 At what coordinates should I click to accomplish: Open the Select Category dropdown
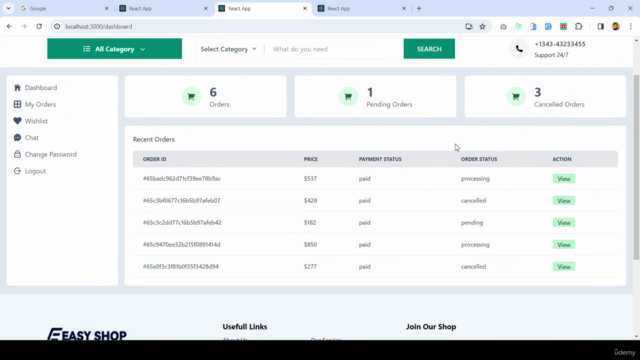point(229,49)
